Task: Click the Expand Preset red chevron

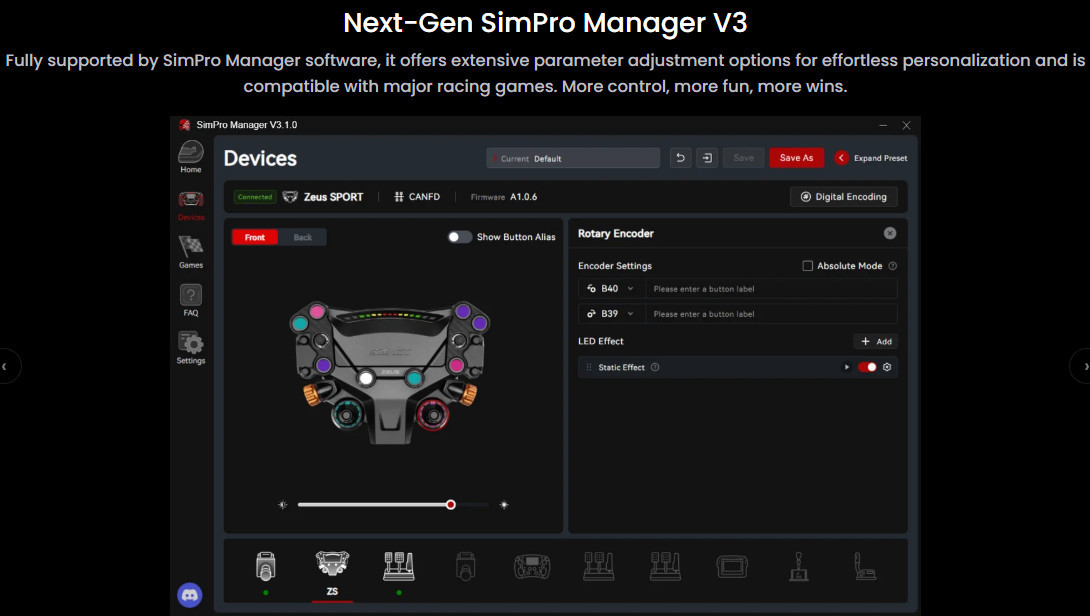Action: coord(841,158)
